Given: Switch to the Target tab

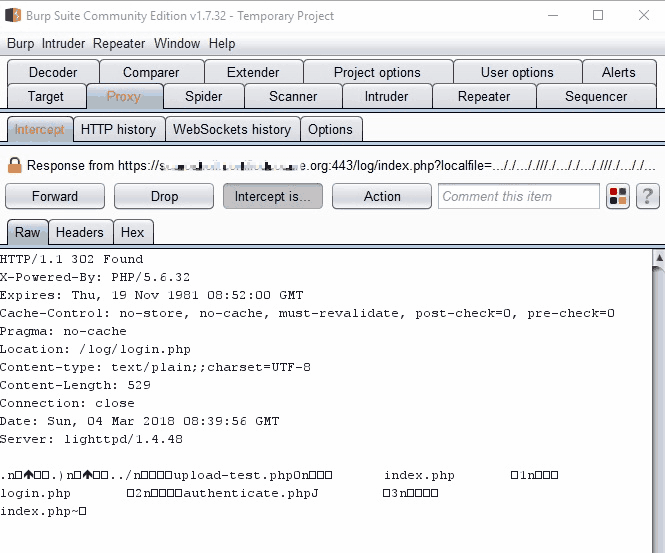Looking at the screenshot, I should point(46,96).
